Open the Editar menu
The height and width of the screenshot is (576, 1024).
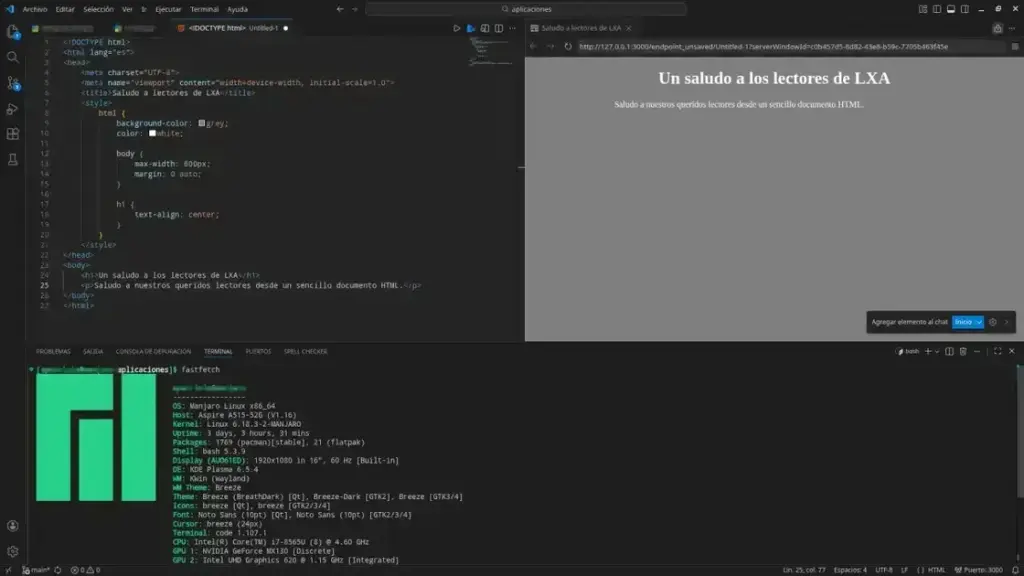pos(65,9)
